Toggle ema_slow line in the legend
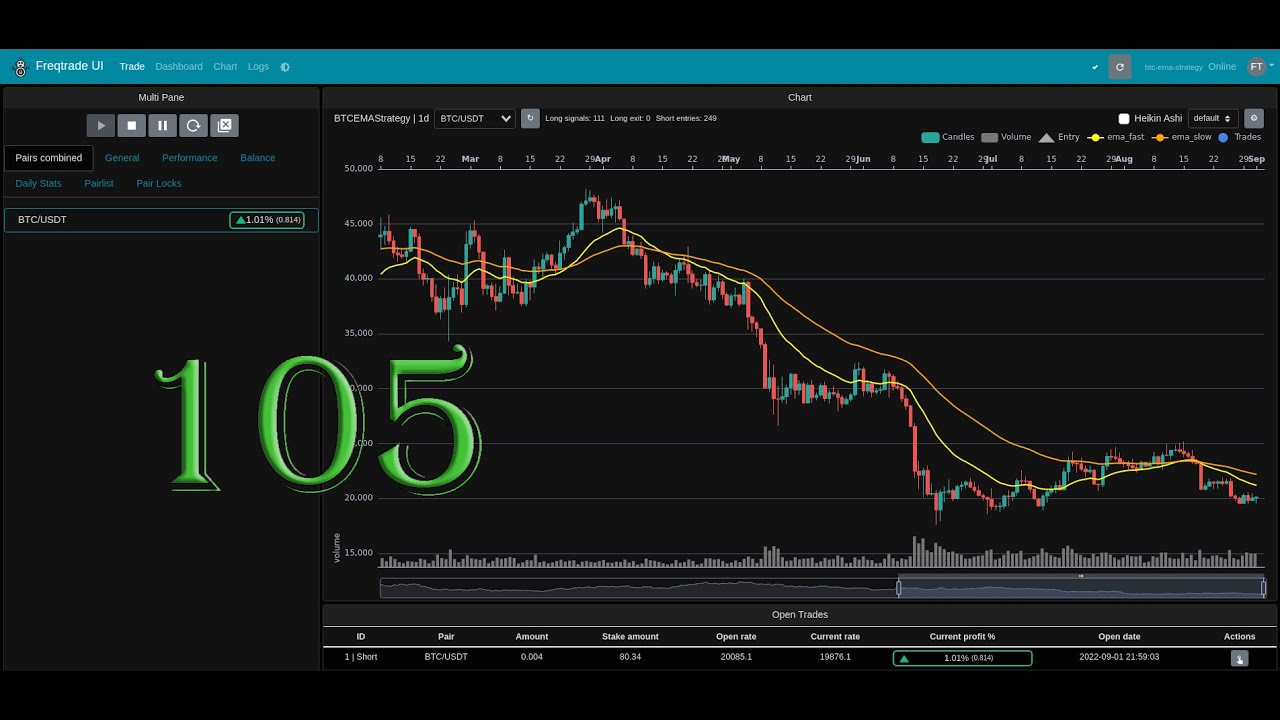1280x720 pixels. [x=1182, y=137]
